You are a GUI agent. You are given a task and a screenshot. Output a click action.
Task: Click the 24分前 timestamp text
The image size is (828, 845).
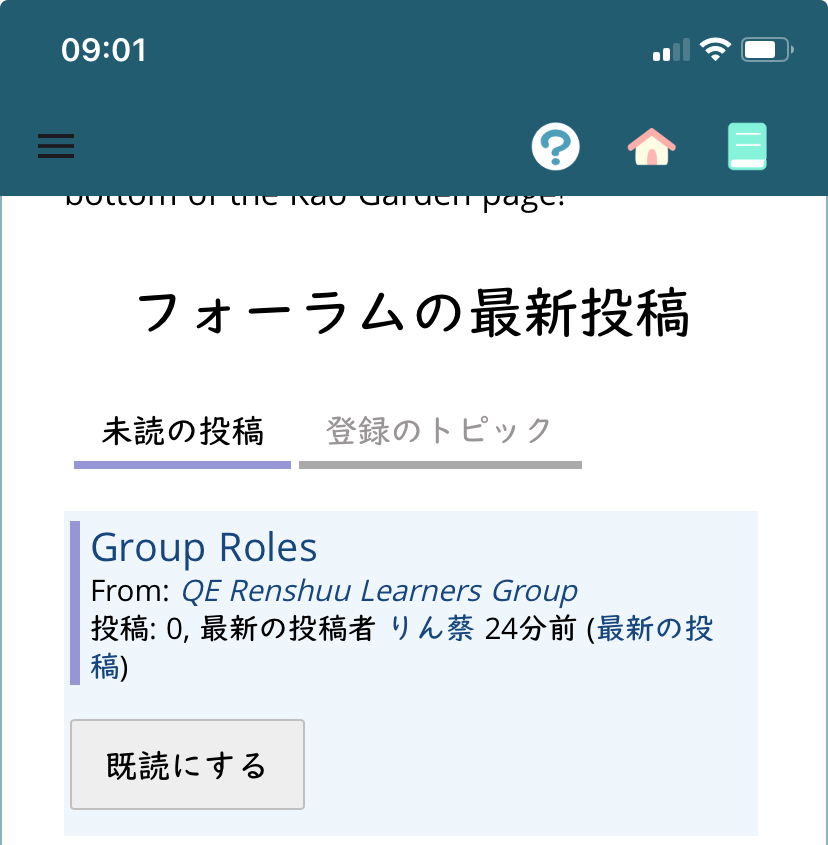(x=532, y=629)
